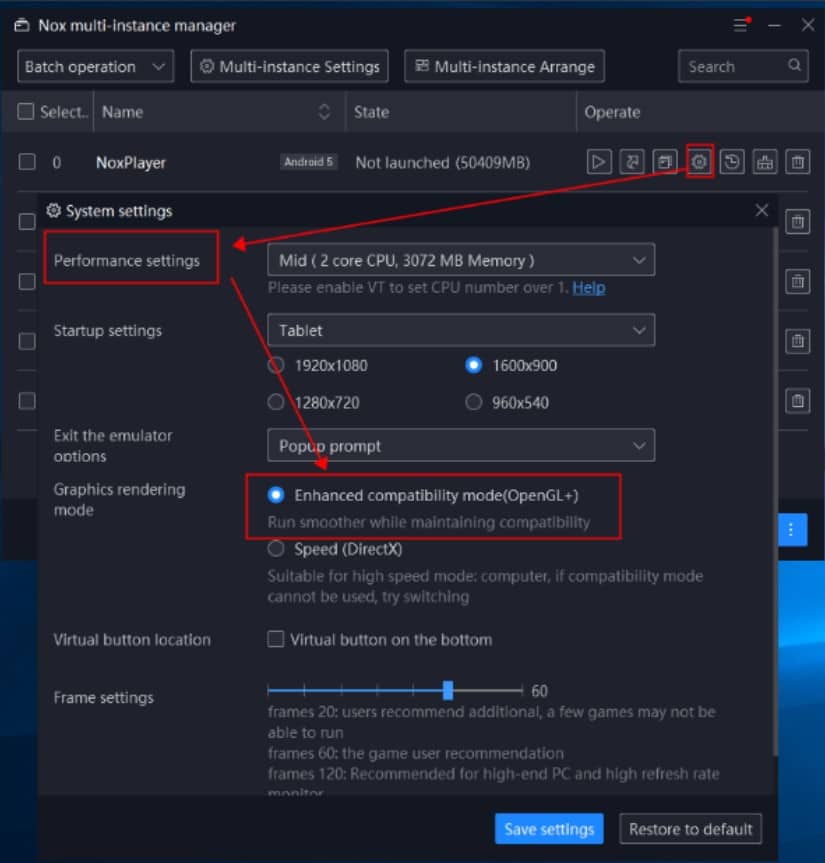Click the Virtual button location label
This screenshot has height=863, width=825.
coord(132,640)
